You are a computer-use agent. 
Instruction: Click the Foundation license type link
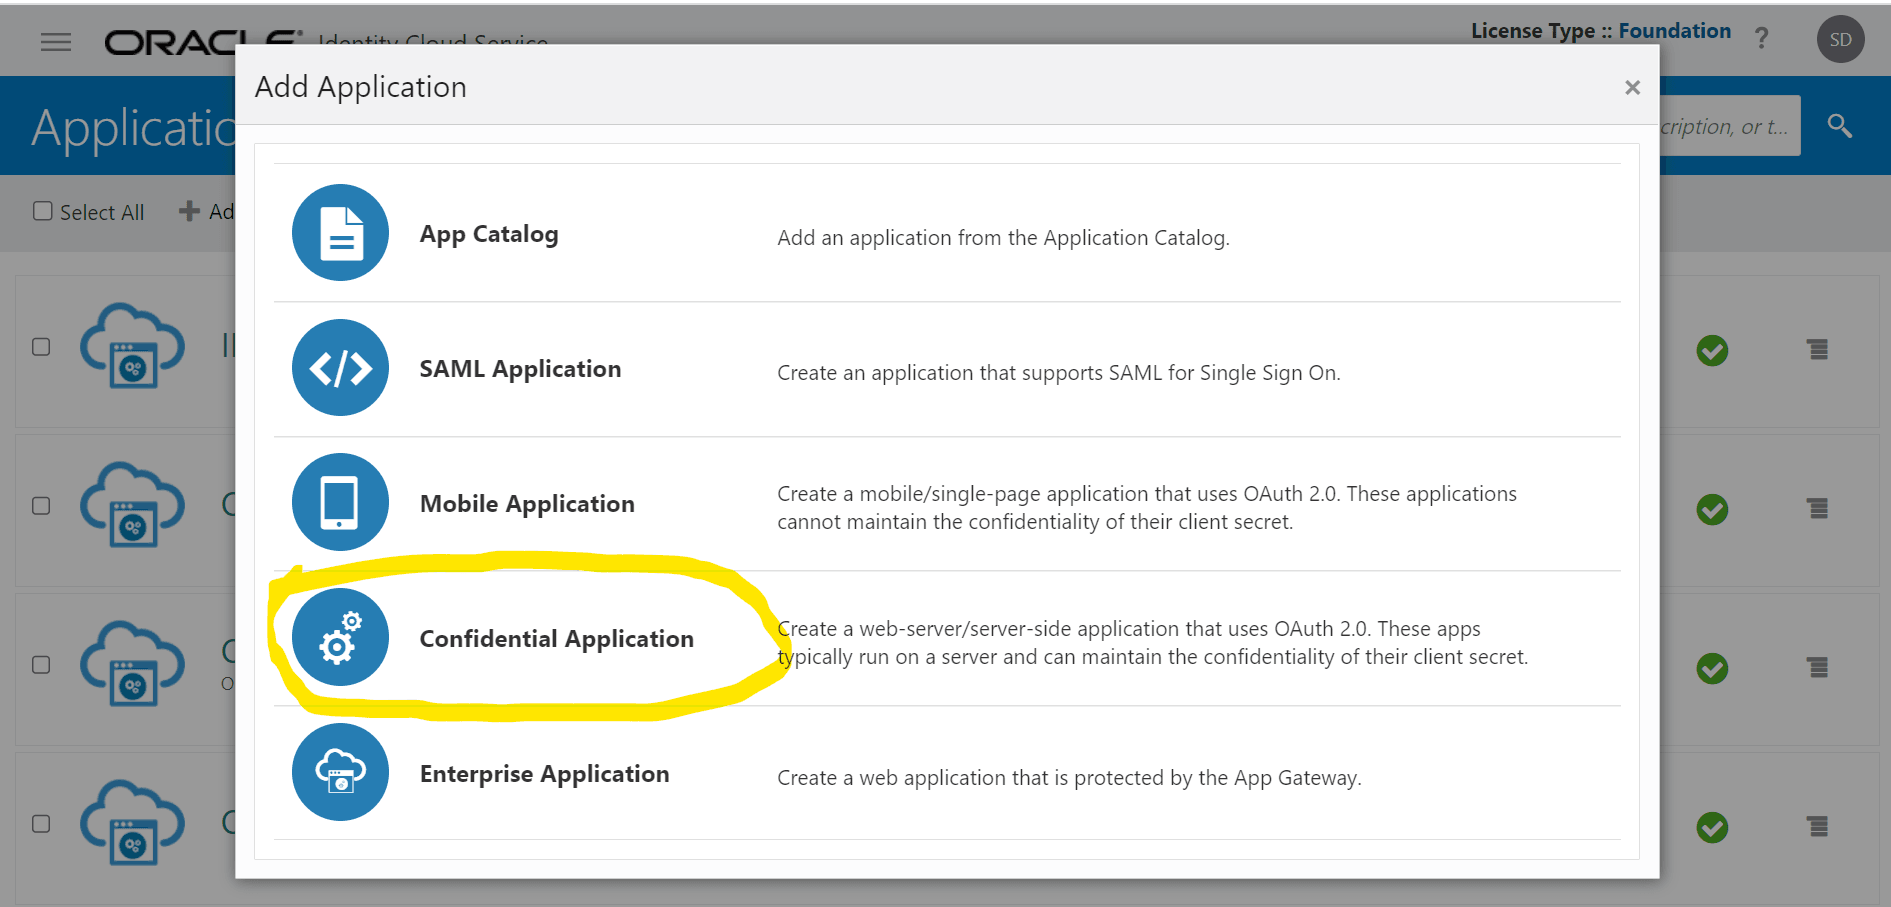[x=1674, y=30]
